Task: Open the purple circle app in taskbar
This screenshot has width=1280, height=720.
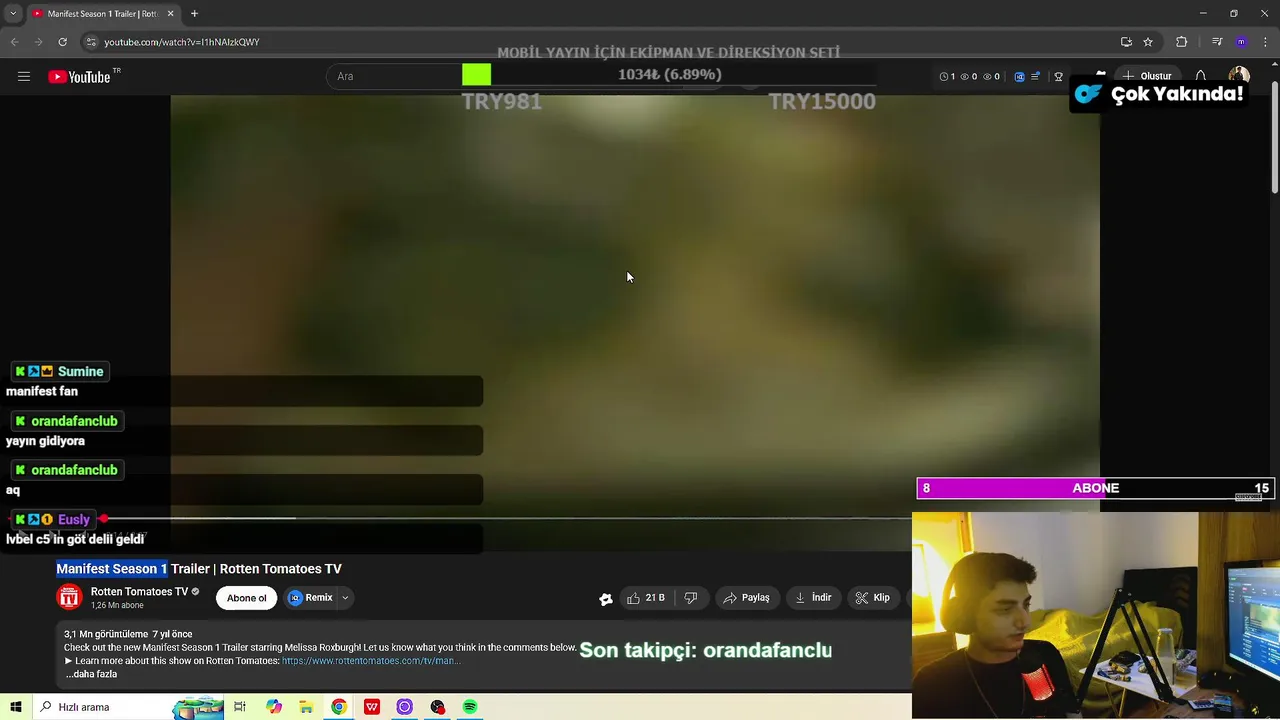Action: click(x=404, y=707)
